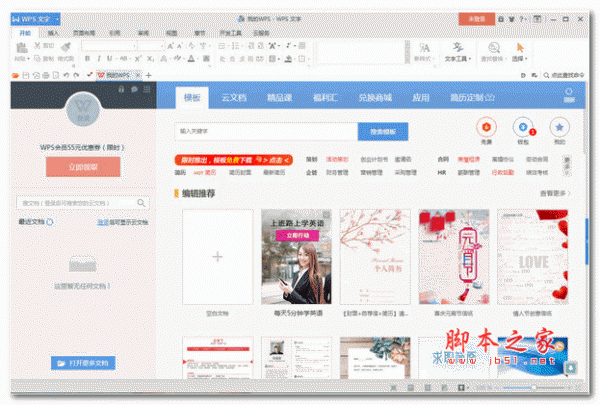Toggle Italic formatting
The image size is (600, 405).
(99, 59)
